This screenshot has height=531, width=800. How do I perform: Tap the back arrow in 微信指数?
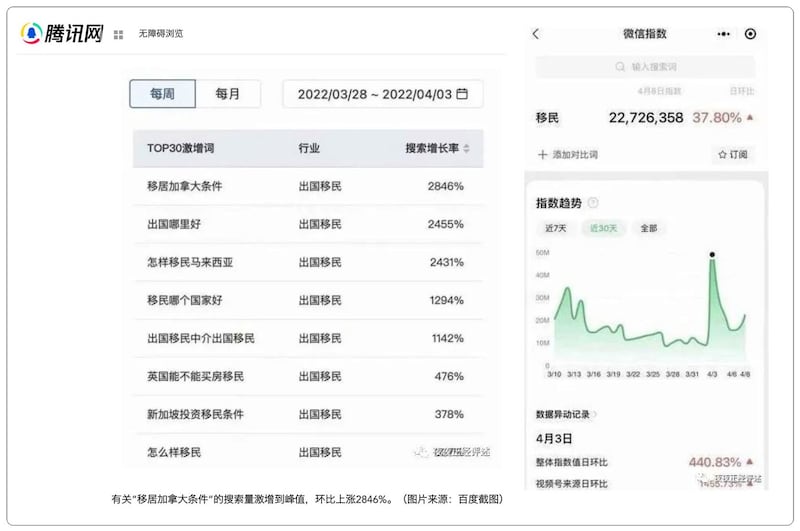(535, 34)
